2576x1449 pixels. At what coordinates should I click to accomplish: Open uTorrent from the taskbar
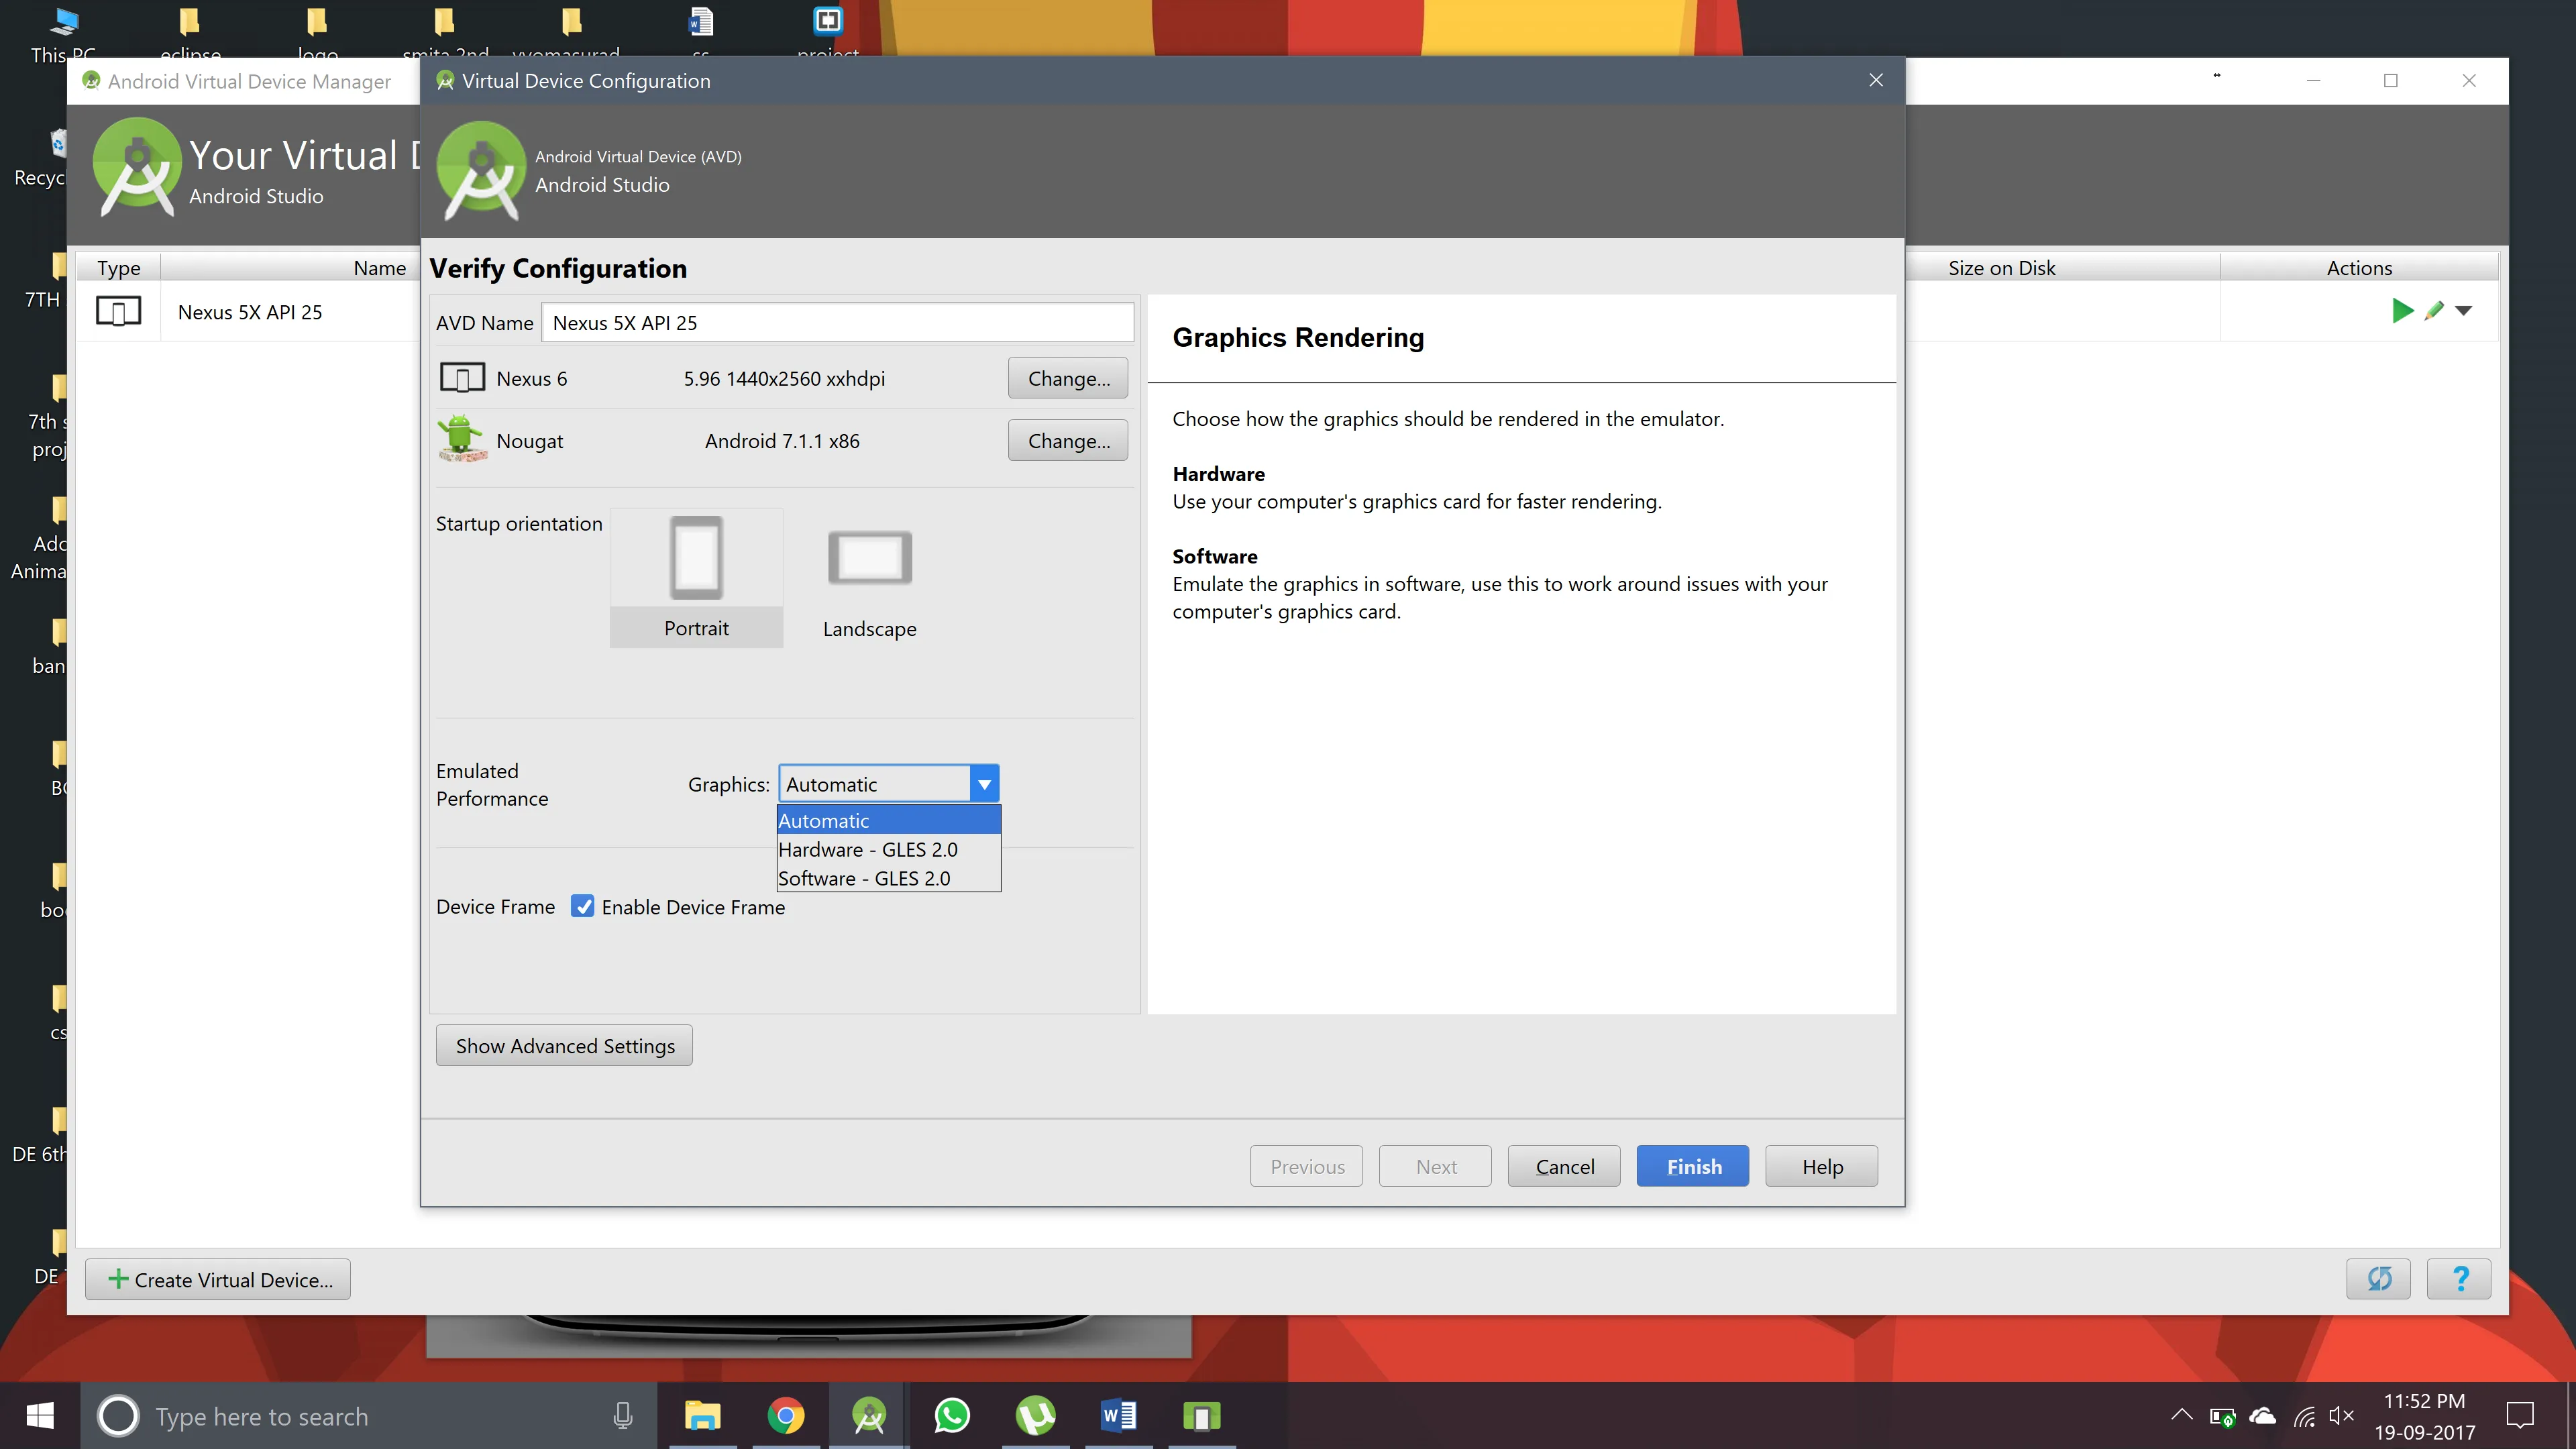(x=1035, y=1416)
